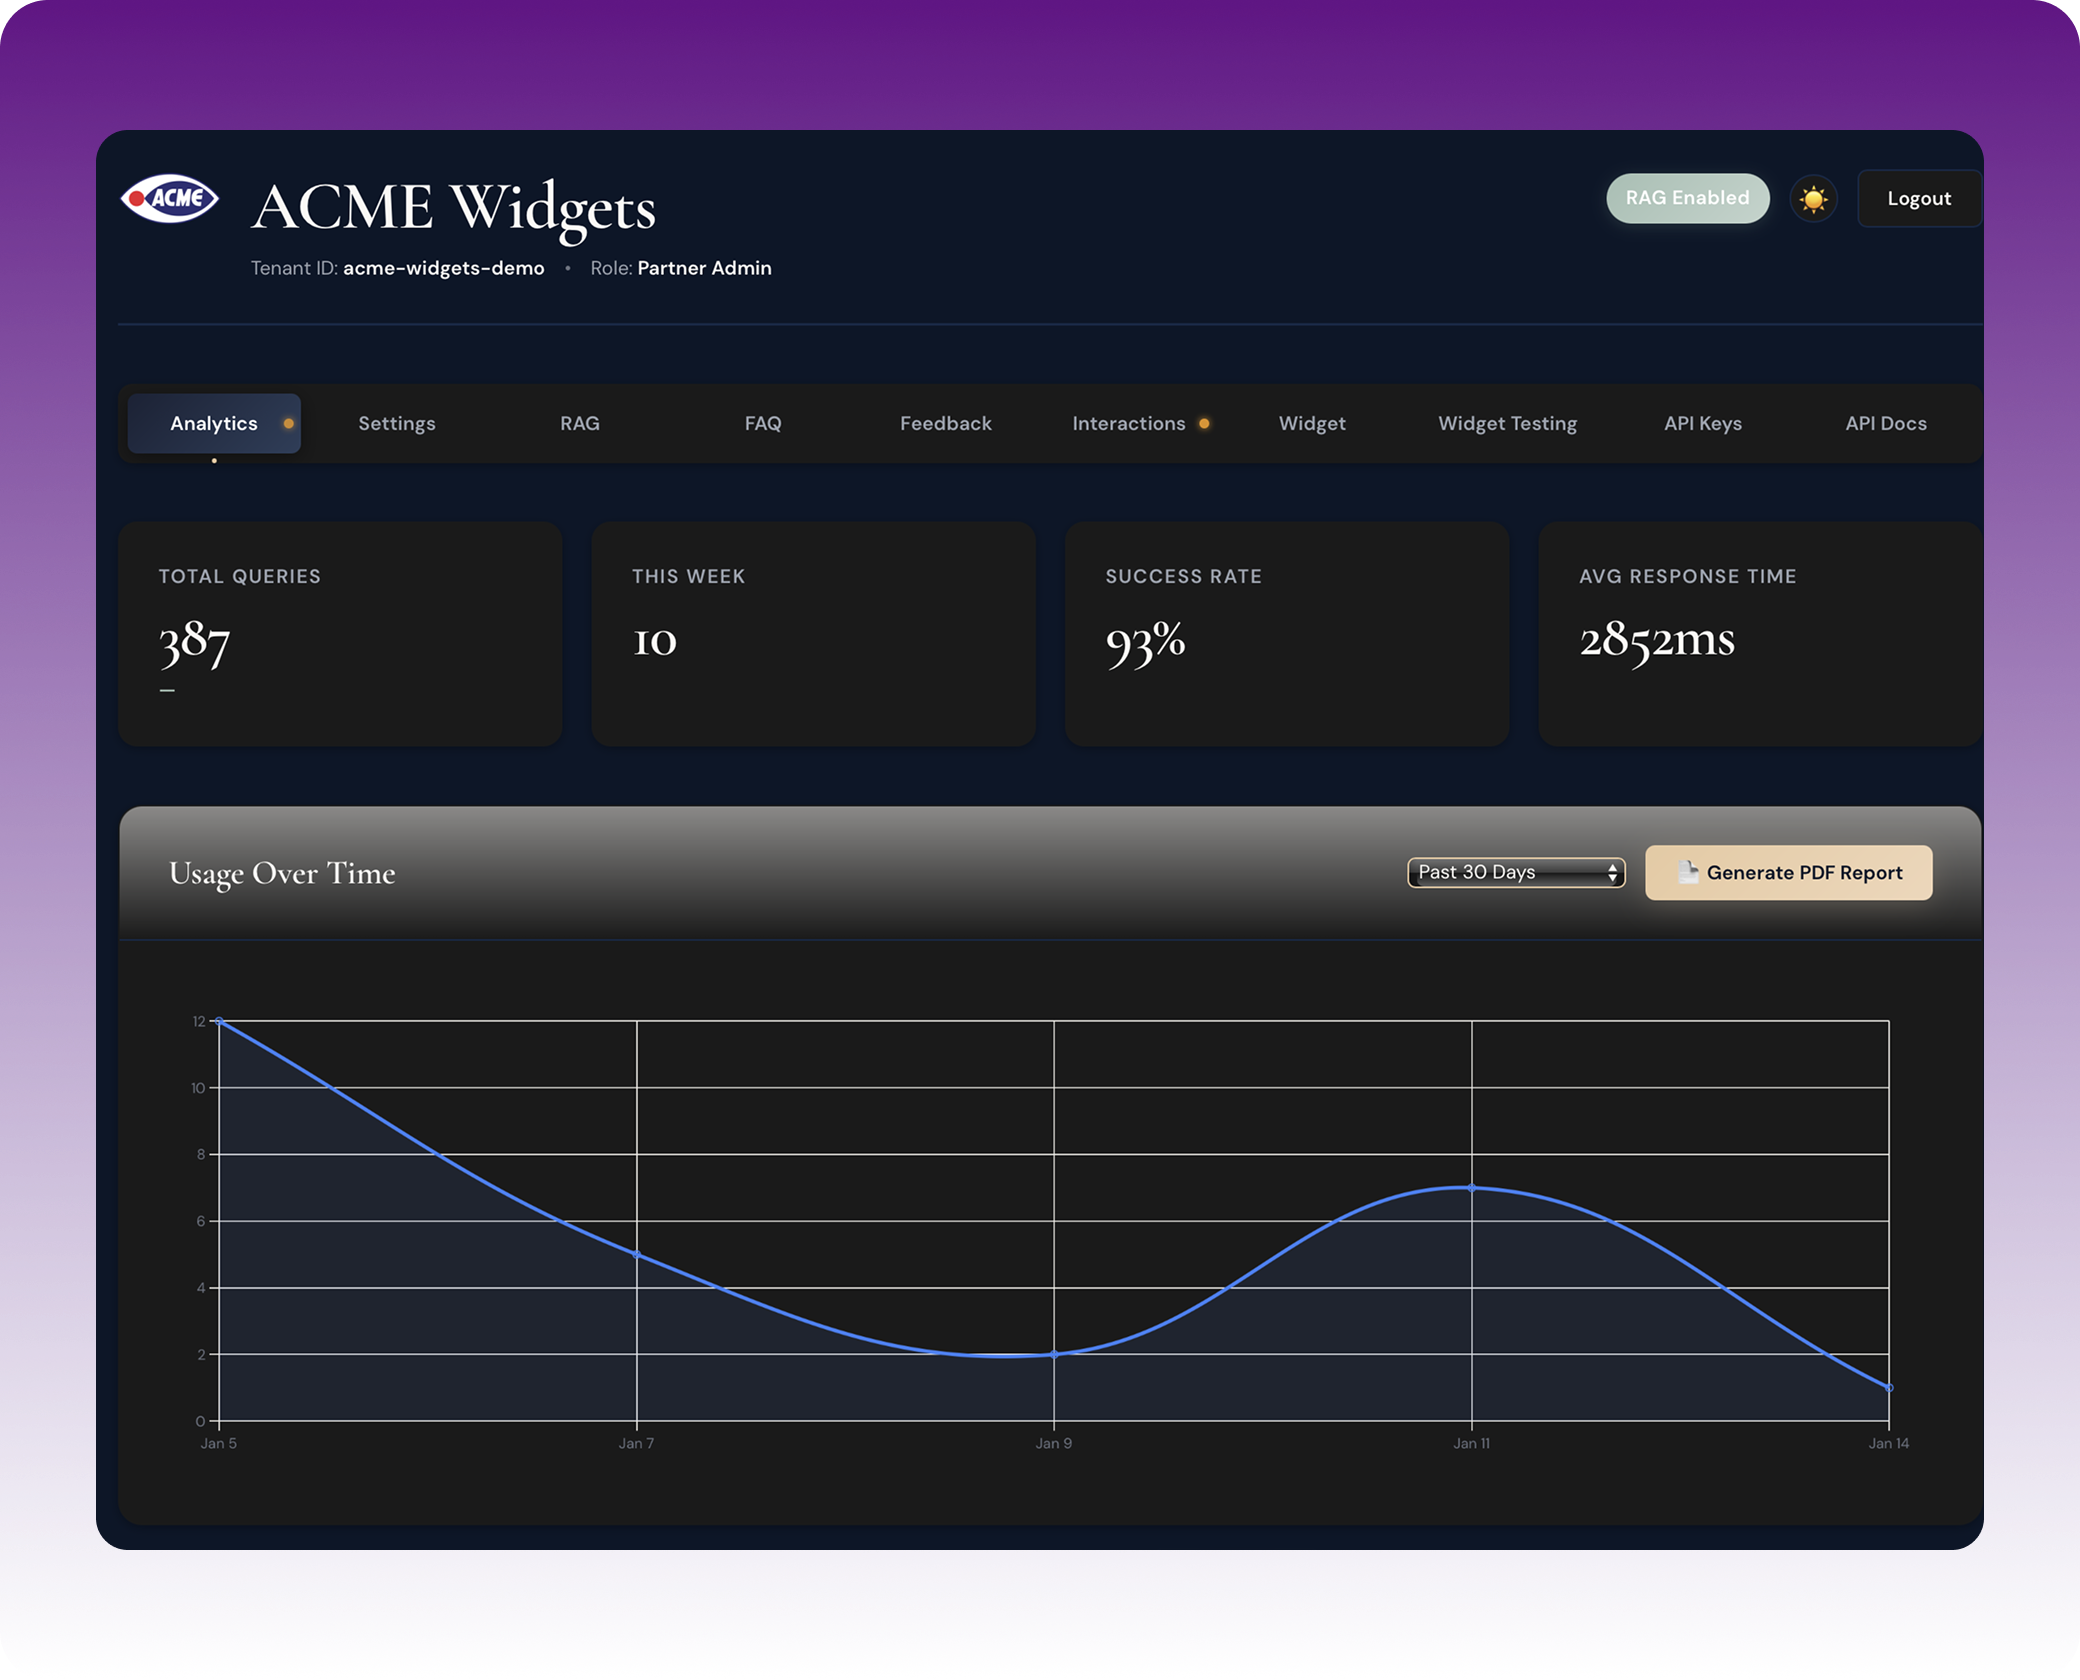
Task: Click the Analytics tab indicator dot below the label
Action: 213,460
